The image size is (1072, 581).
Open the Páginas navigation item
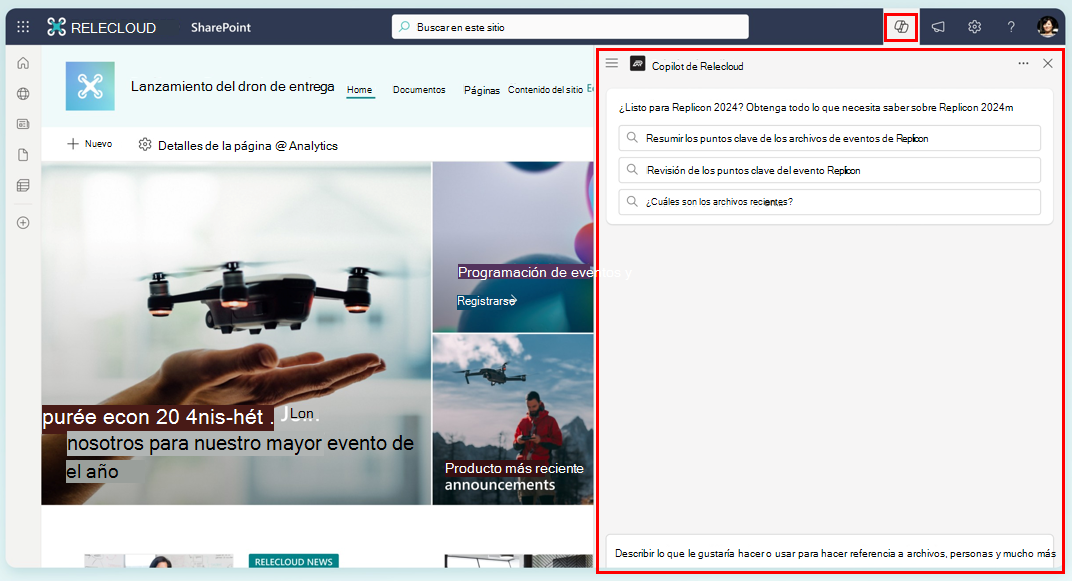[482, 89]
